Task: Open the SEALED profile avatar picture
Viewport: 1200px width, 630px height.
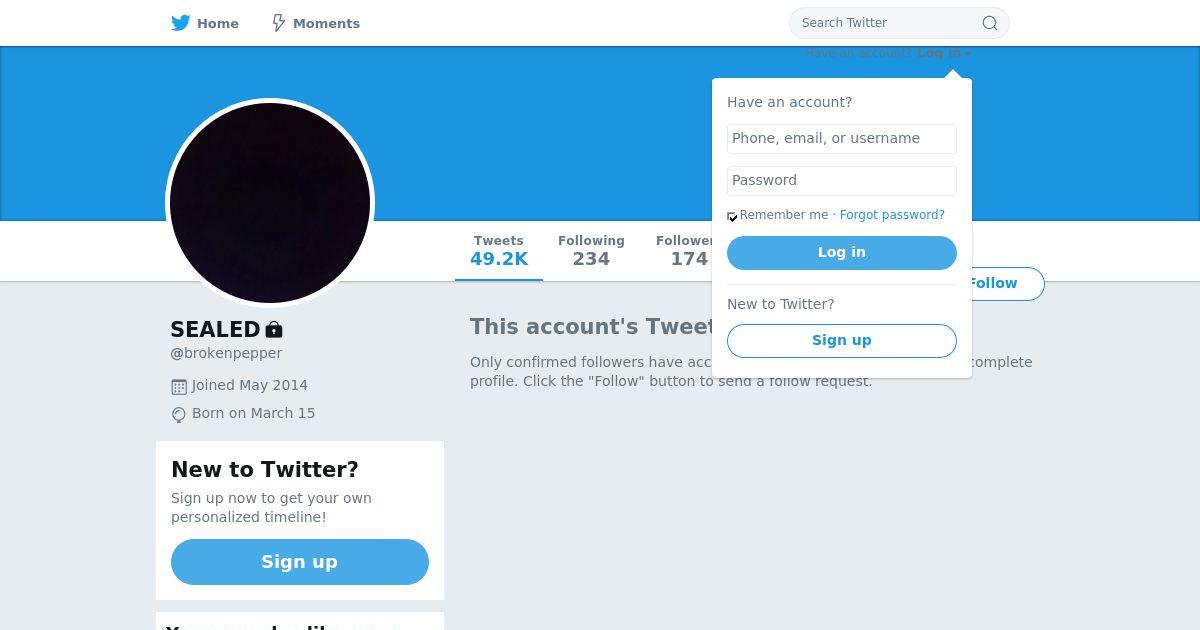Action: (270, 203)
